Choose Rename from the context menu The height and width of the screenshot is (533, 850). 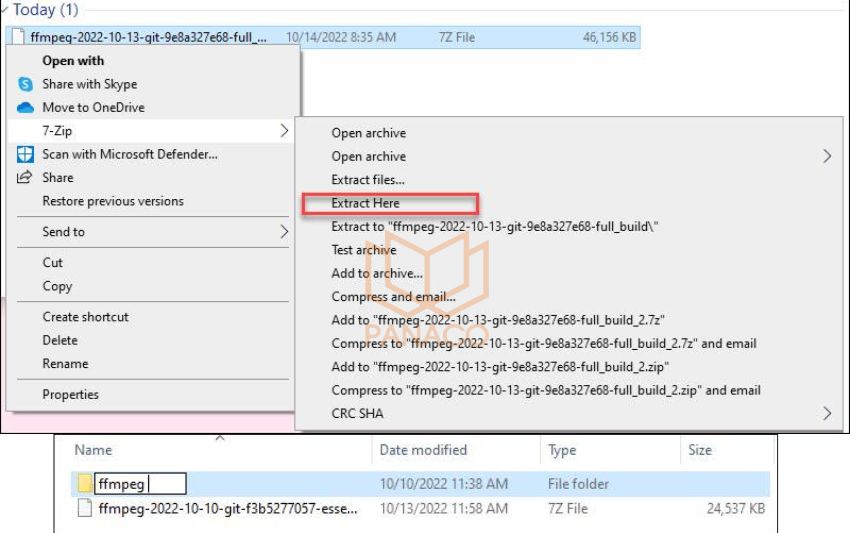pyautogui.click(x=65, y=363)
